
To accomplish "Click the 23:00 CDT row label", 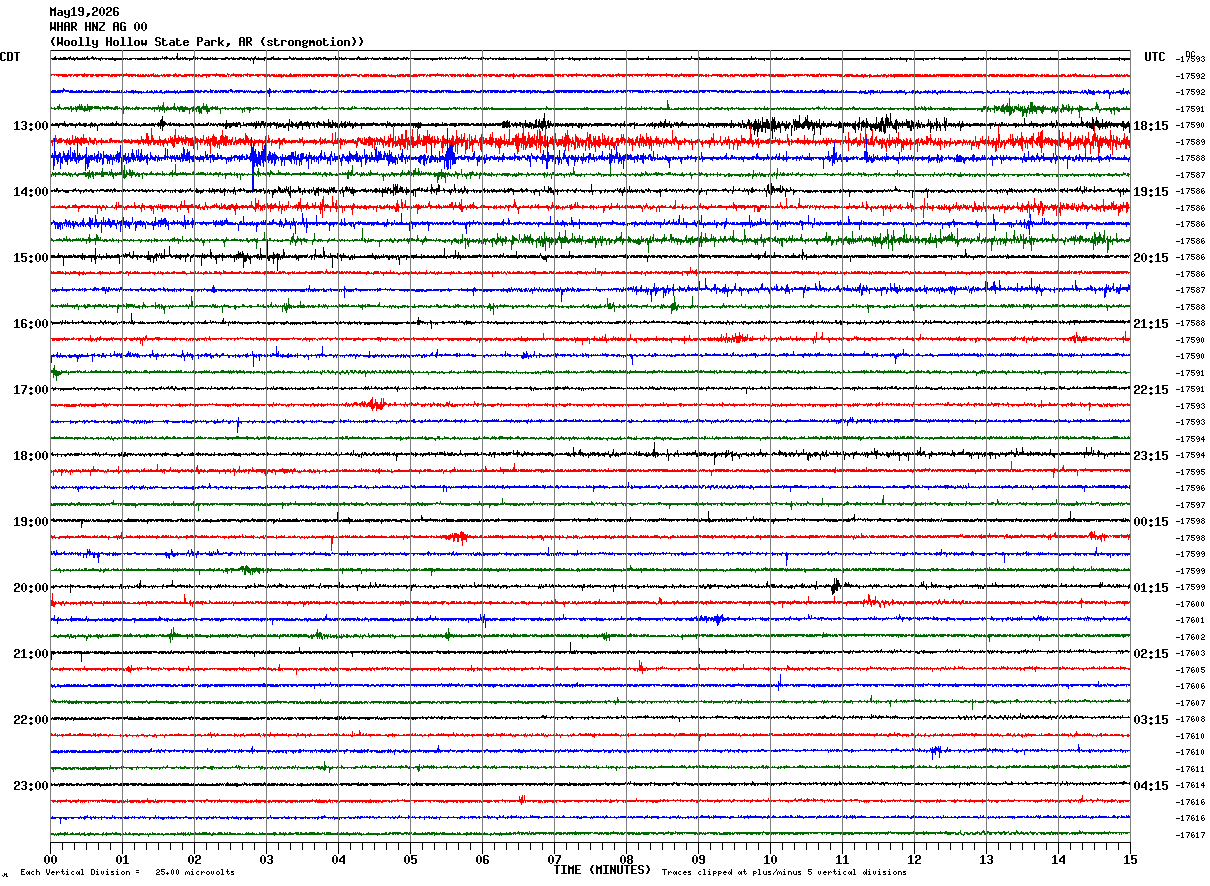I will (30, 786).
